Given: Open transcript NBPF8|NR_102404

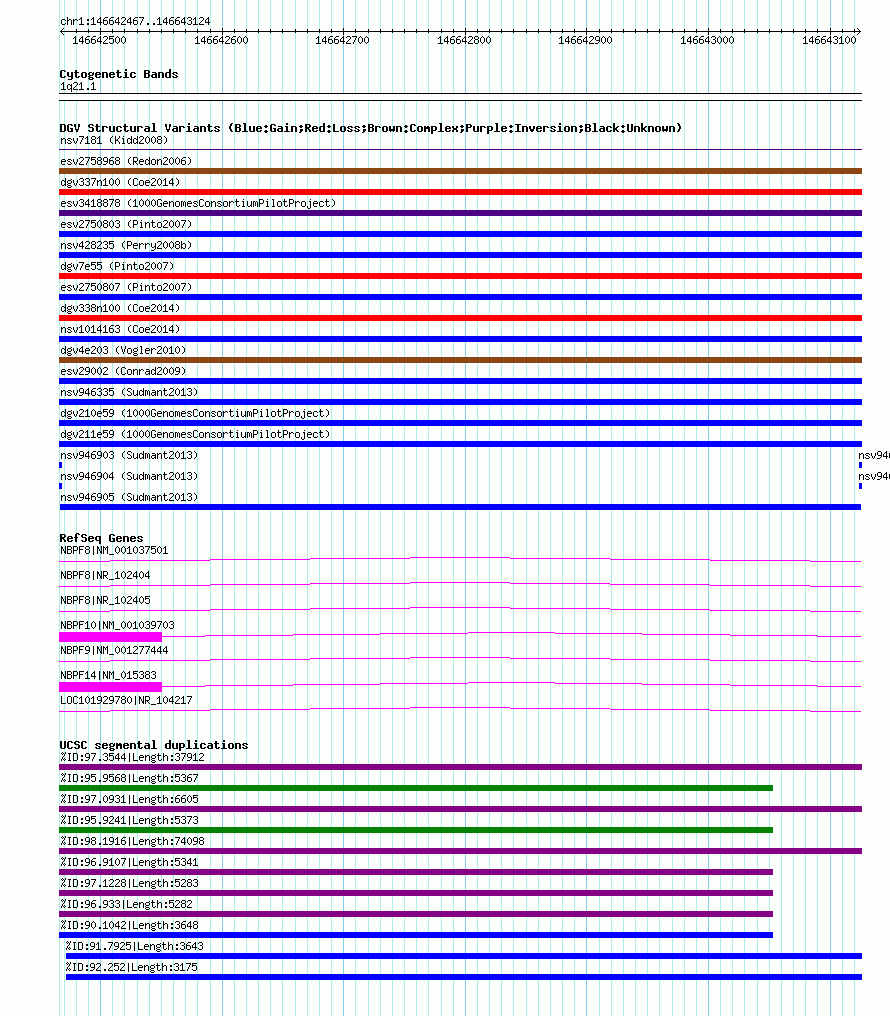Looking at the screenshot, I should tap(105, 575).
